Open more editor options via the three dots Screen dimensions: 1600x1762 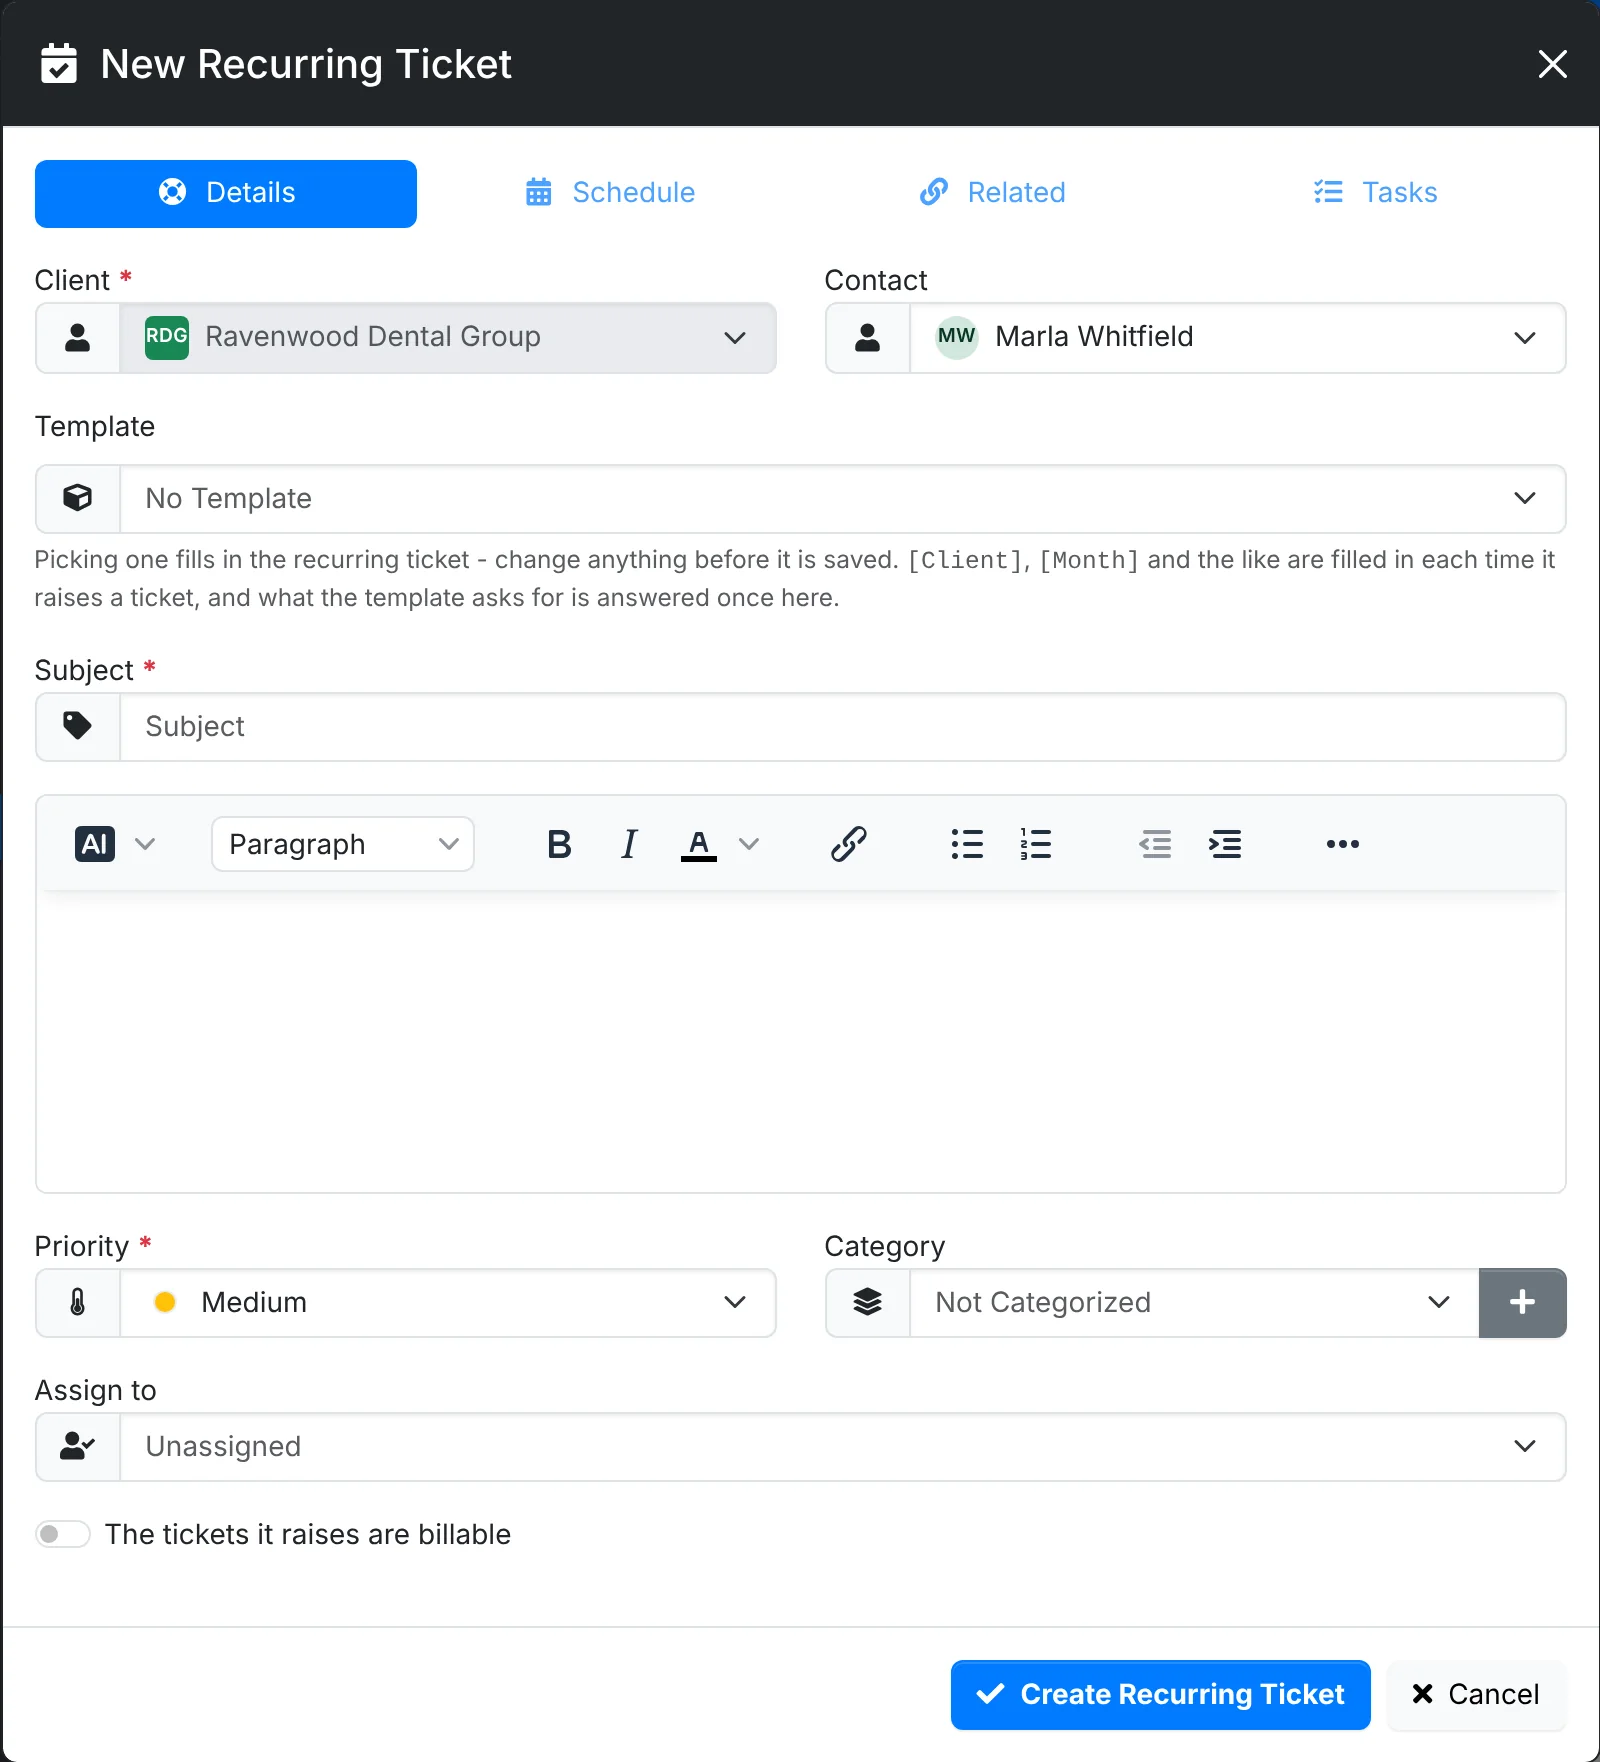coord(1343,844)
